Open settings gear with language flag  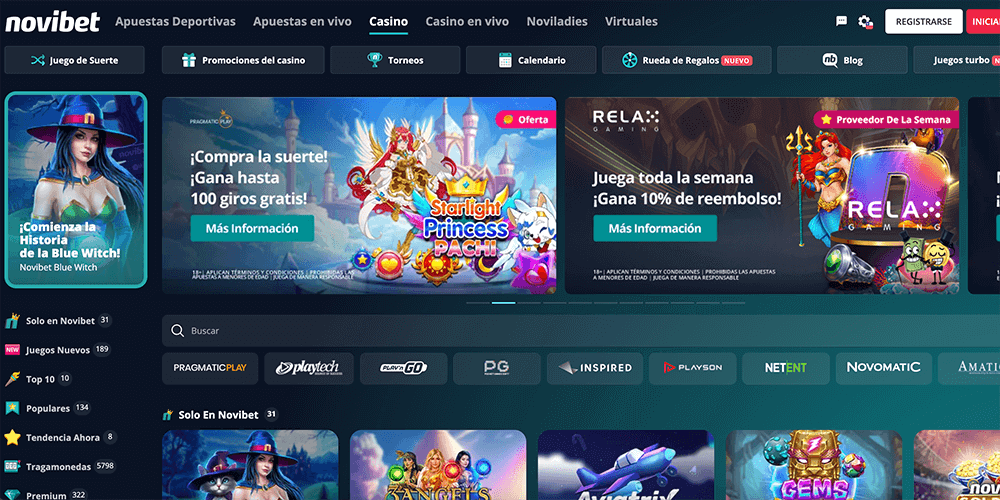tap(865, 22)
